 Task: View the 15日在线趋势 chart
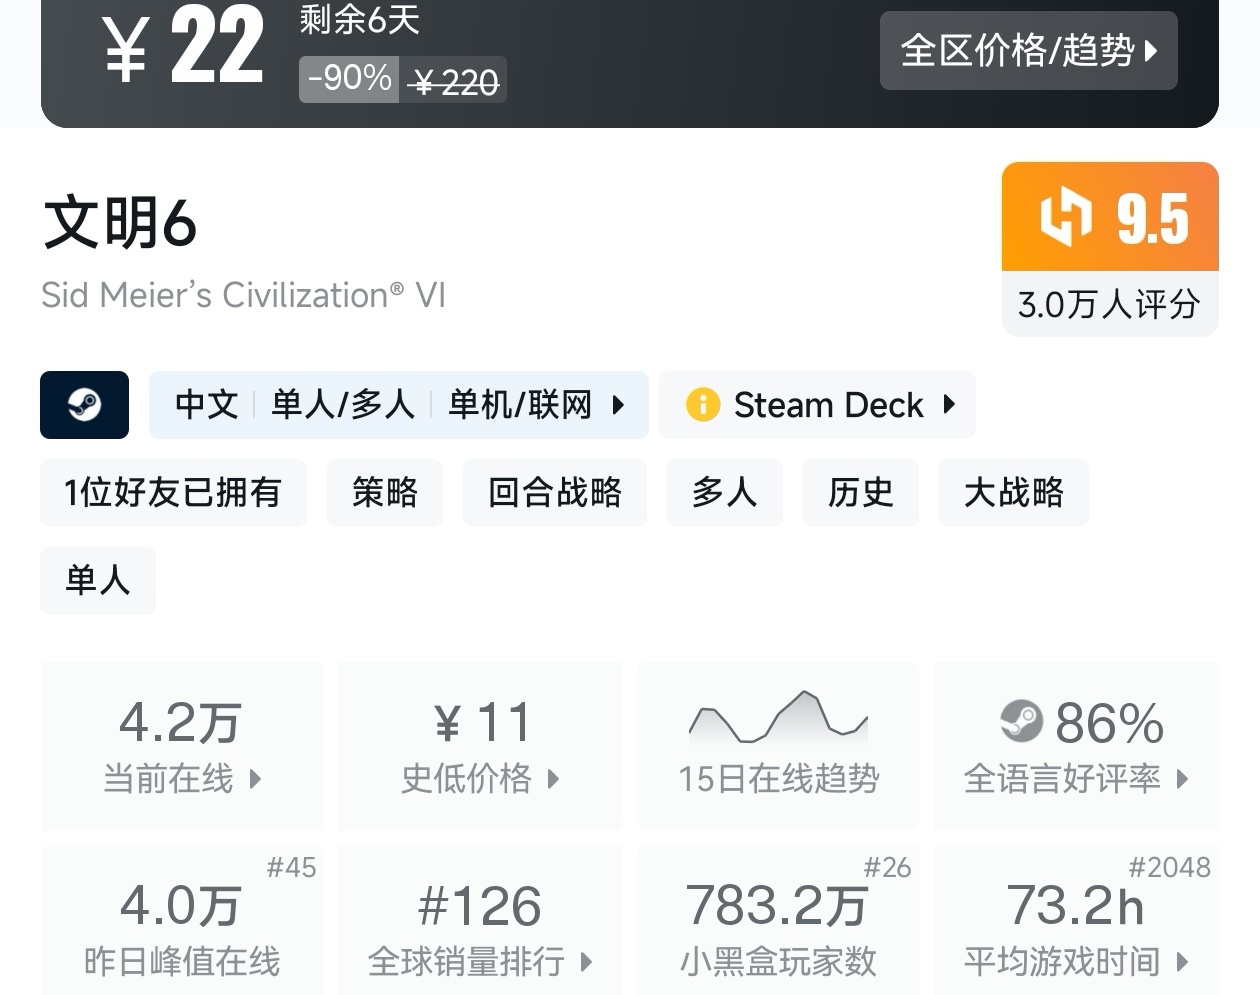[x=778, y=746]
